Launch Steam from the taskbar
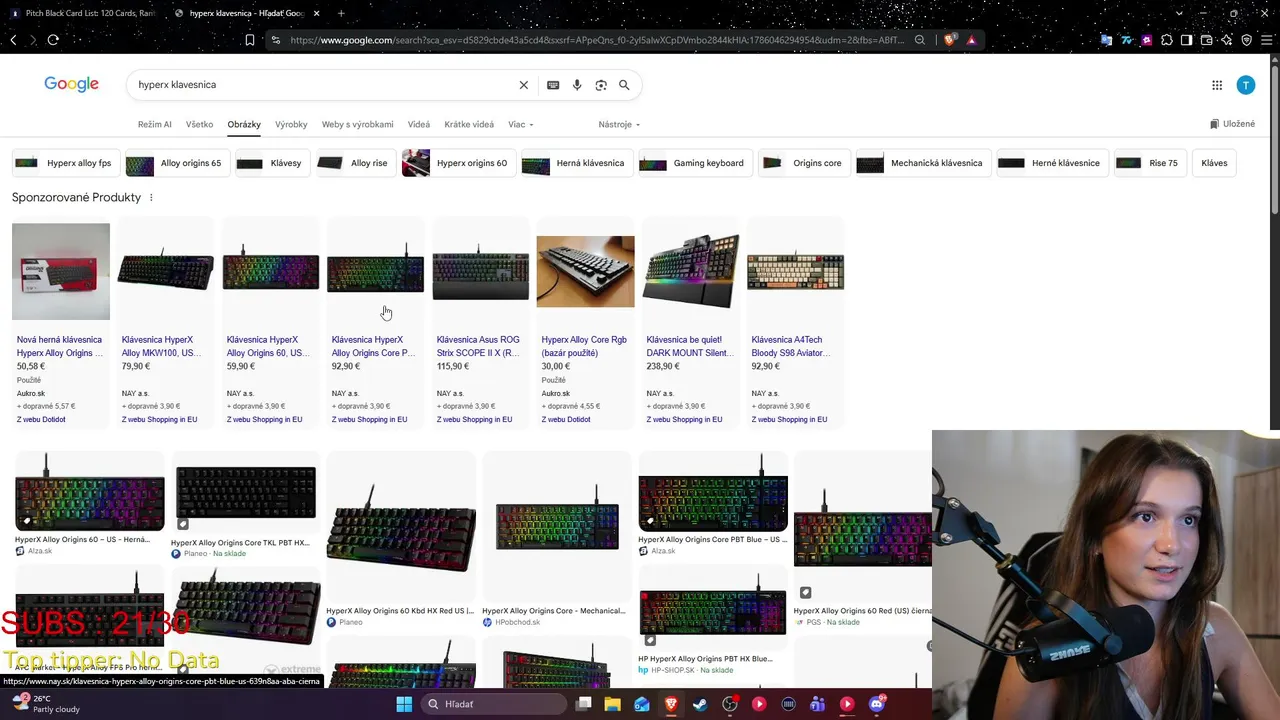 point(700,704)
